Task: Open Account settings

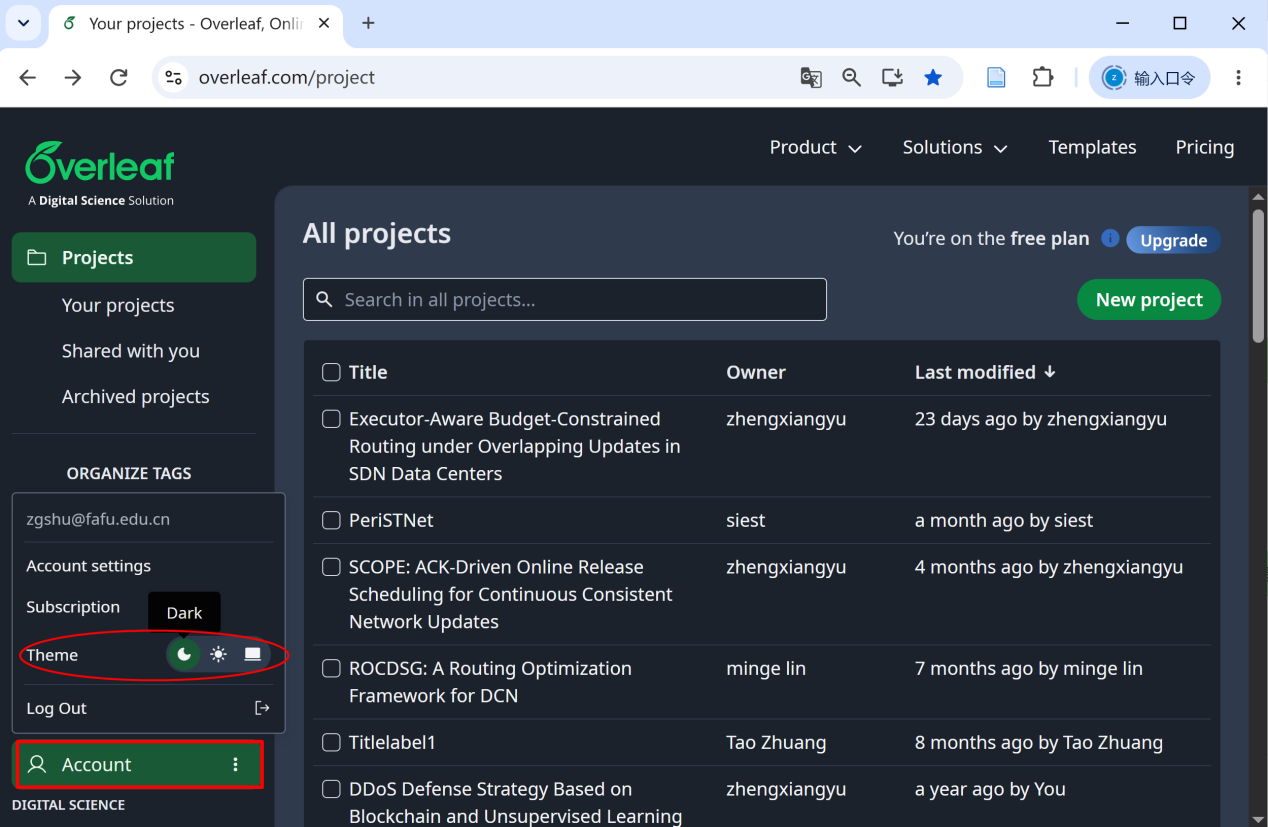Action: [89, 565]
